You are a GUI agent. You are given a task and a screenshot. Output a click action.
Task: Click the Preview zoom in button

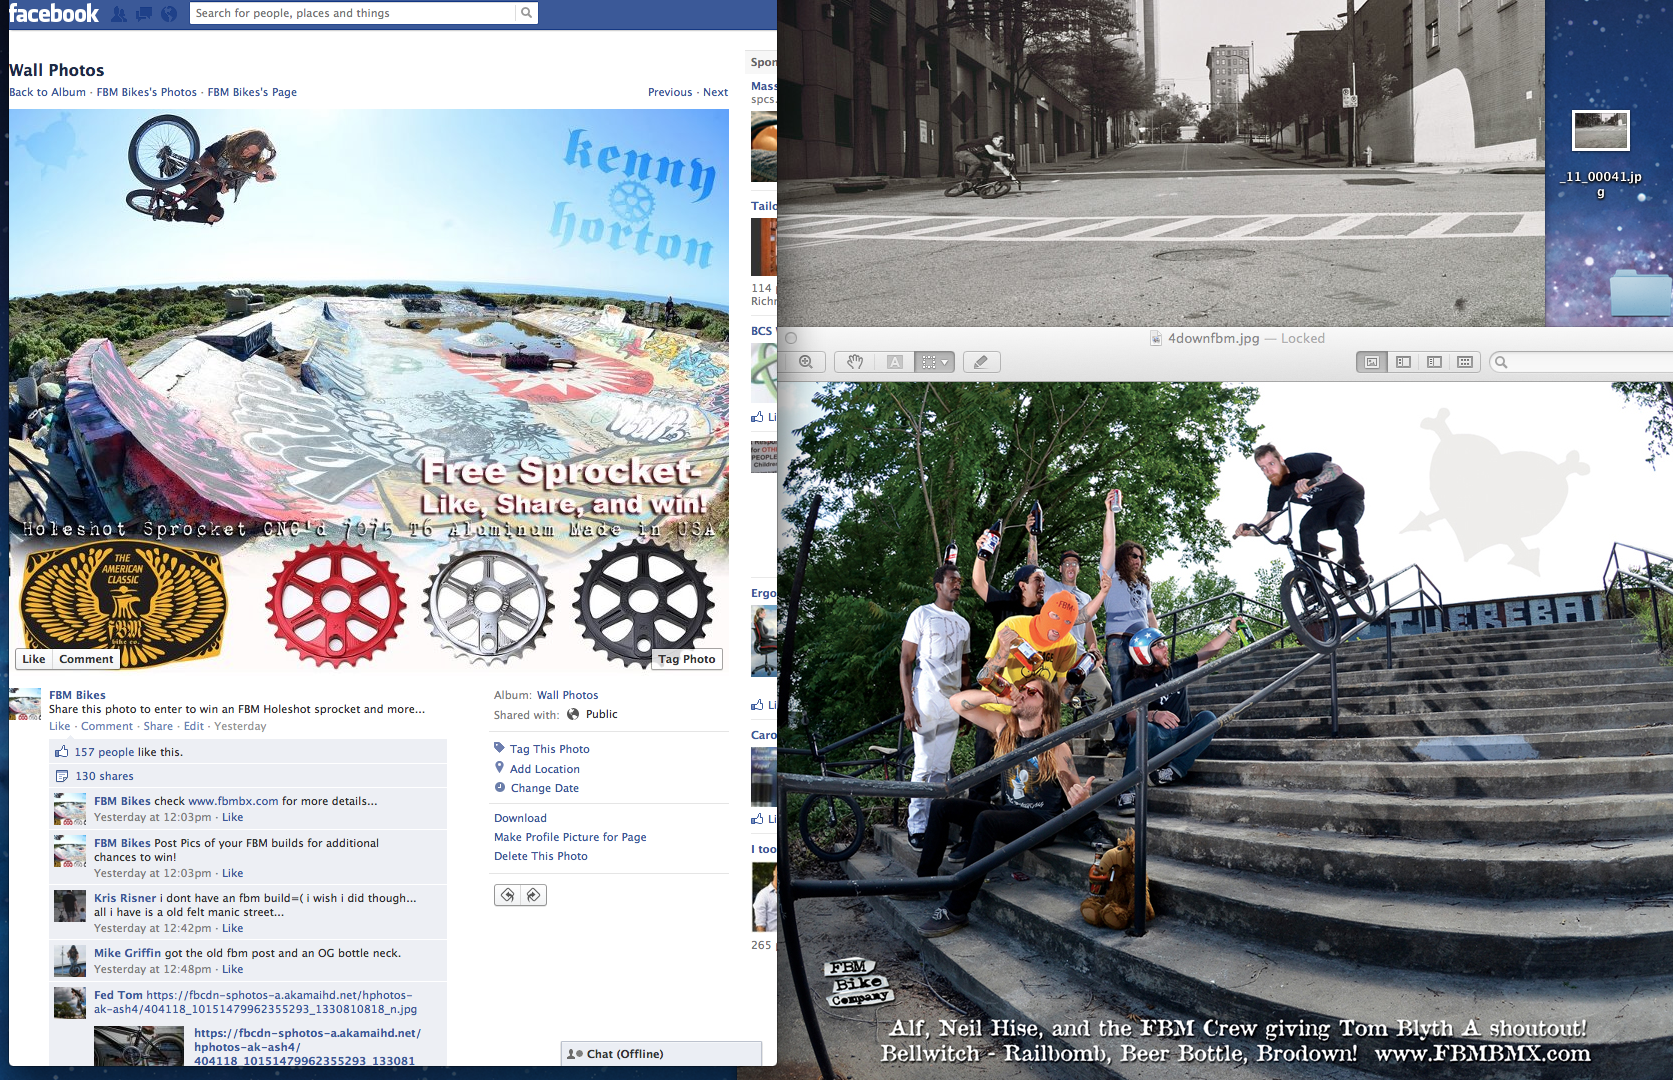click(x=806, y=362)
